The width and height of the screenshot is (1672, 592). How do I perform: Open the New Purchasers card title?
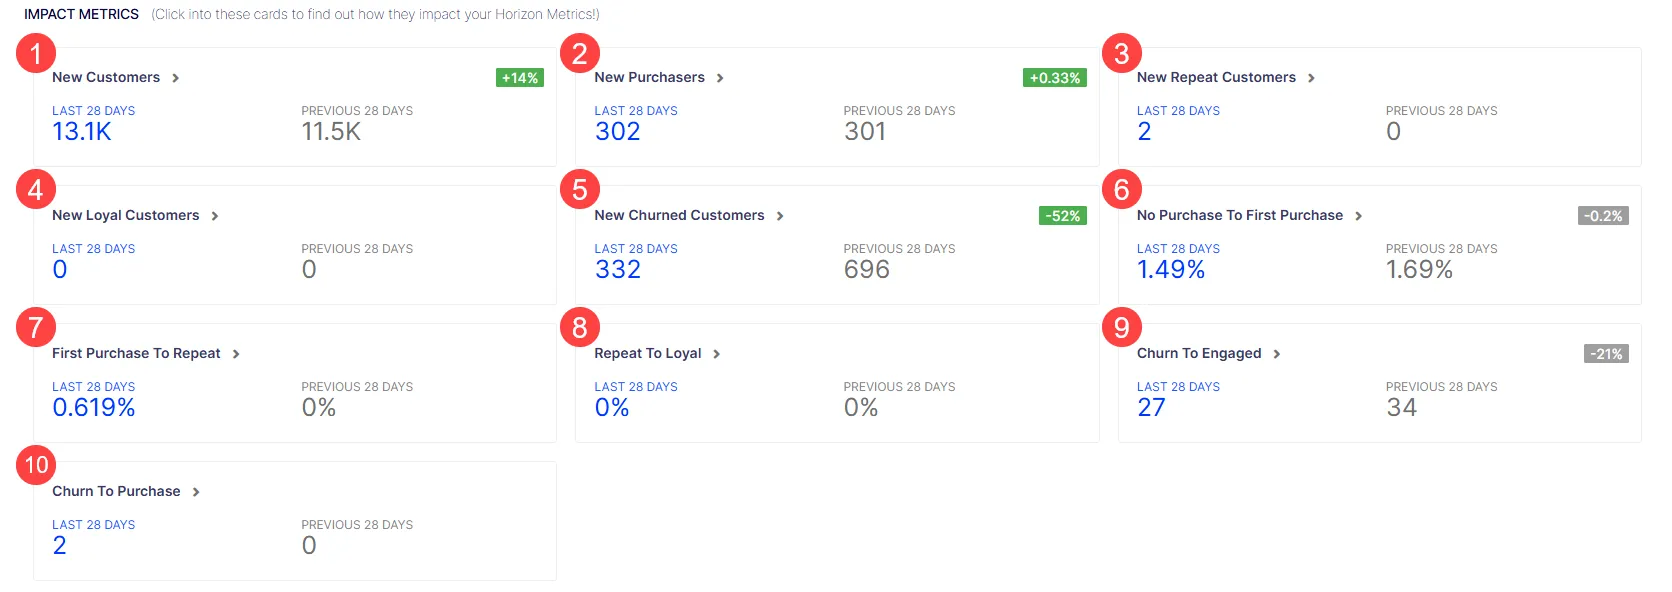[649, 77]
